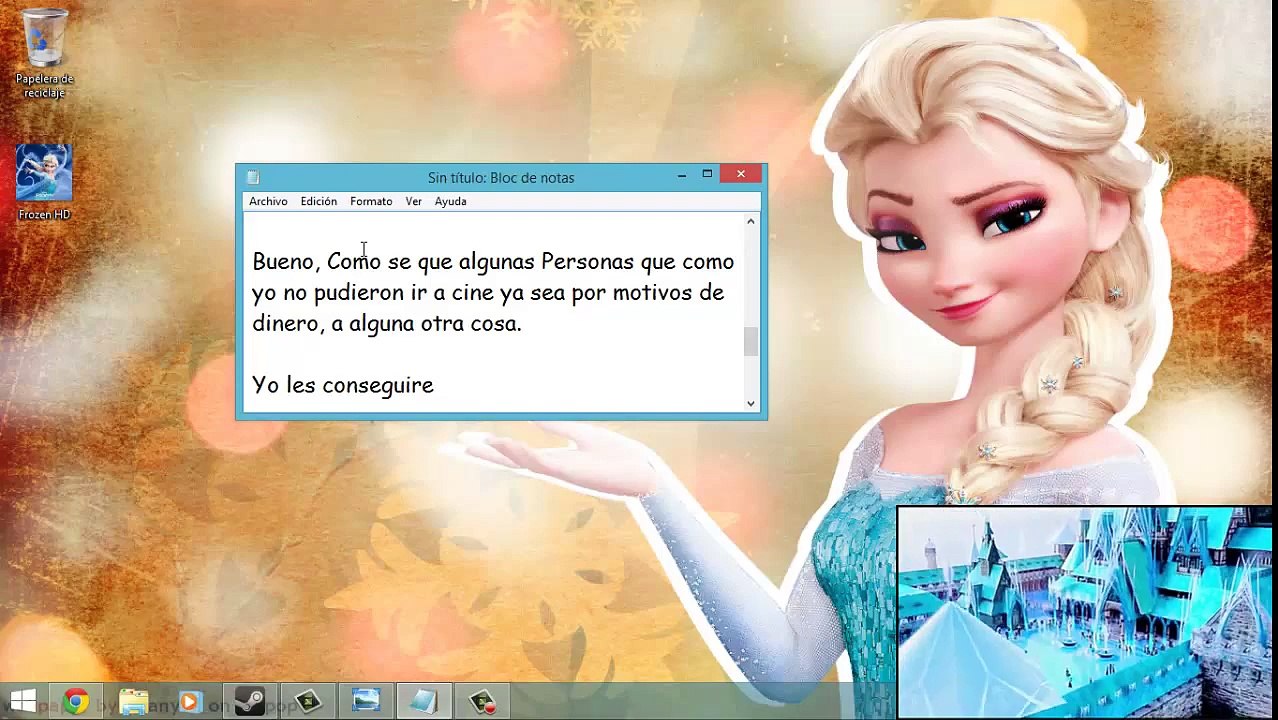Open the Formato menu
1278x720 pixels.
tap(371, 201)
